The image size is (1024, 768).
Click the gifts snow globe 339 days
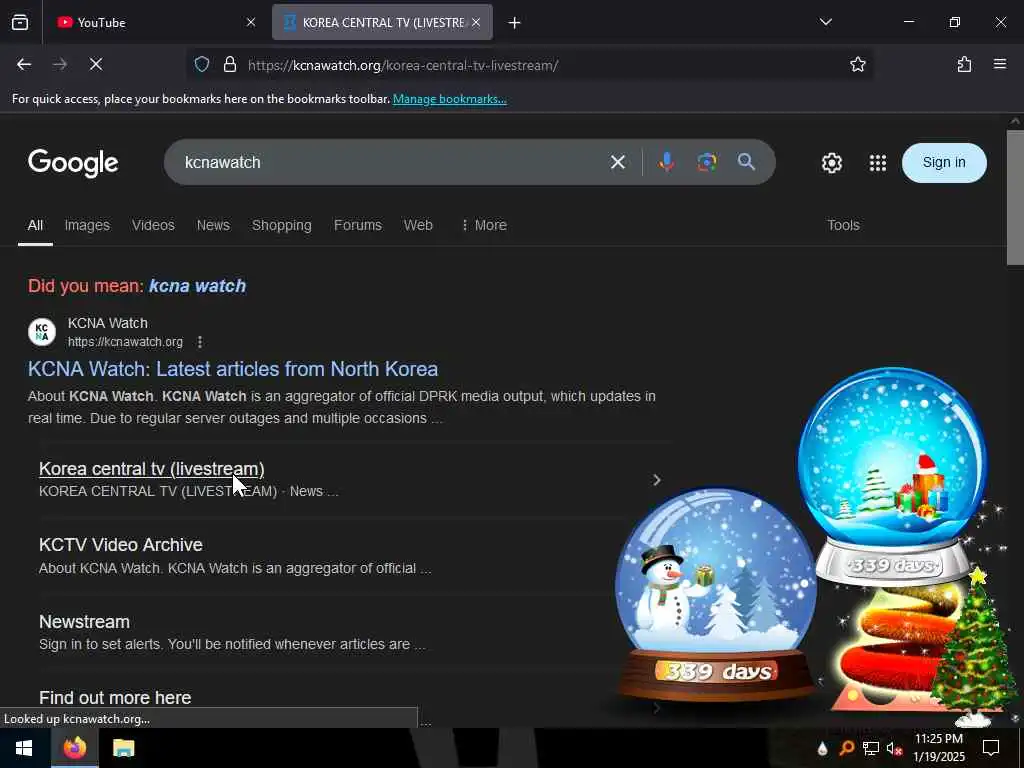[x=893, y=476]
